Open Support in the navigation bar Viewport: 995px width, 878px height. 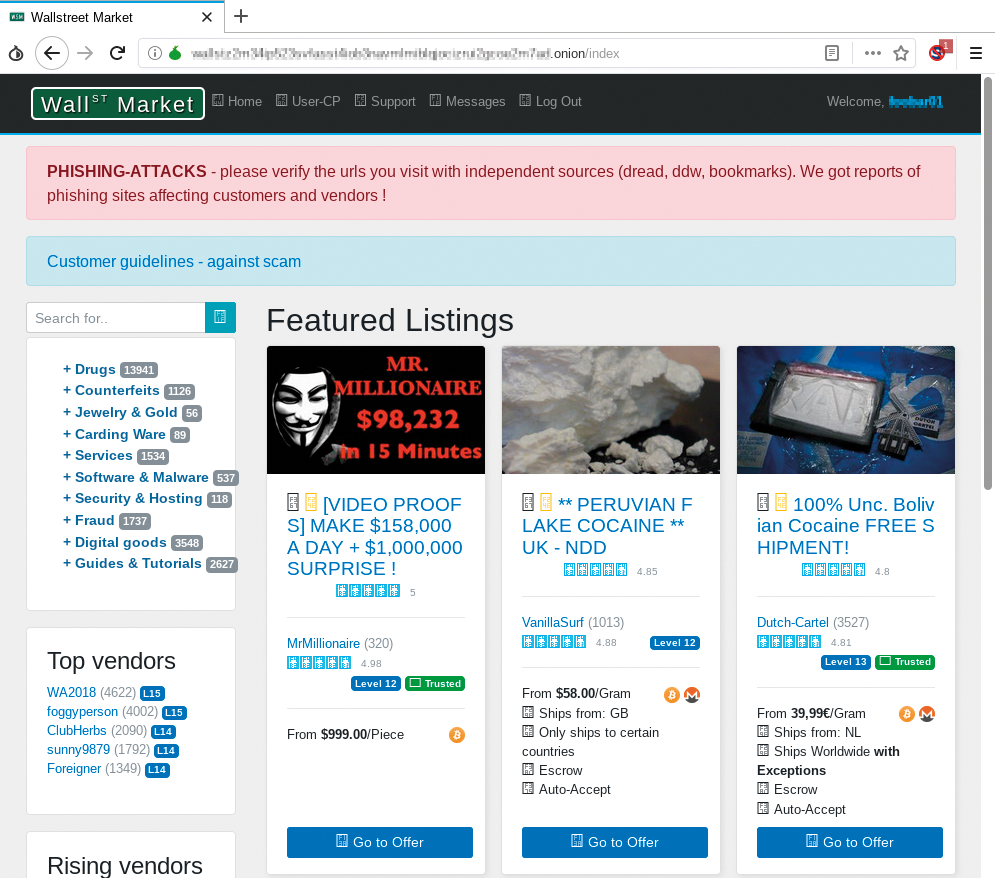385,101
